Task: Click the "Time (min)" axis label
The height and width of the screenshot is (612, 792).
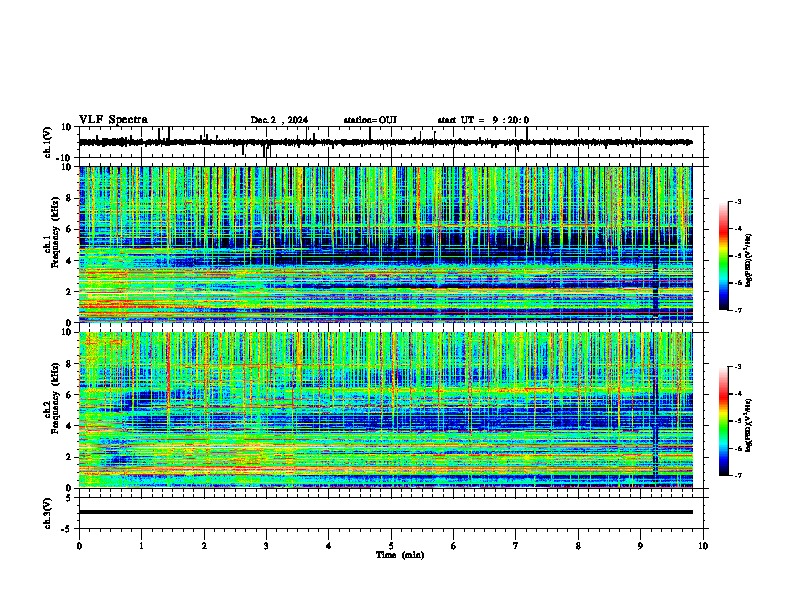Action: click(x=400, y=555)
